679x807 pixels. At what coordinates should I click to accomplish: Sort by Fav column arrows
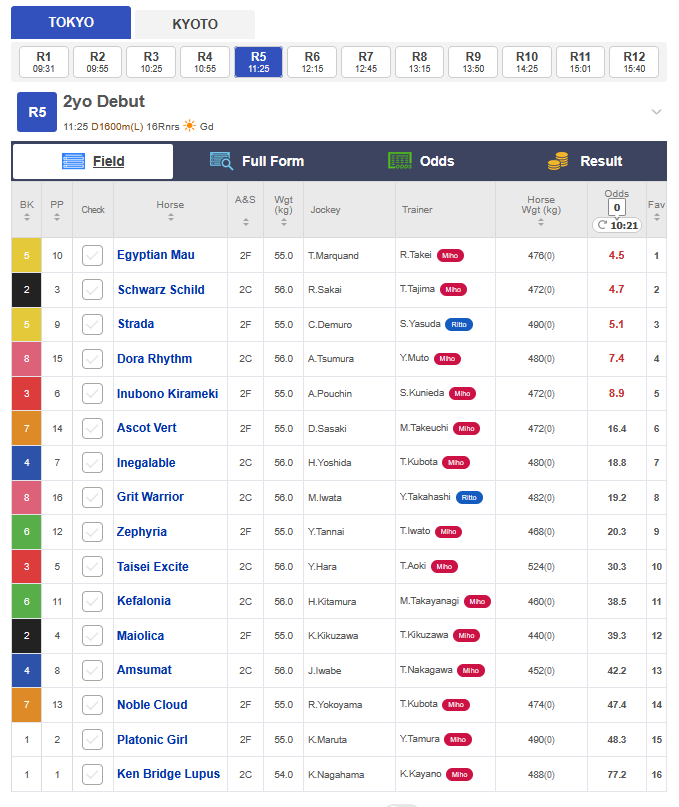656,218
